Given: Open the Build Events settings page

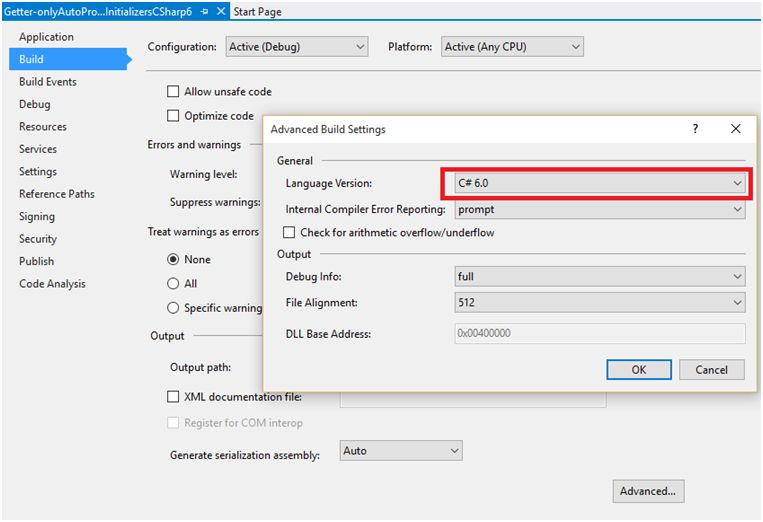Looking at the screenshot, I should coord(48,82).
